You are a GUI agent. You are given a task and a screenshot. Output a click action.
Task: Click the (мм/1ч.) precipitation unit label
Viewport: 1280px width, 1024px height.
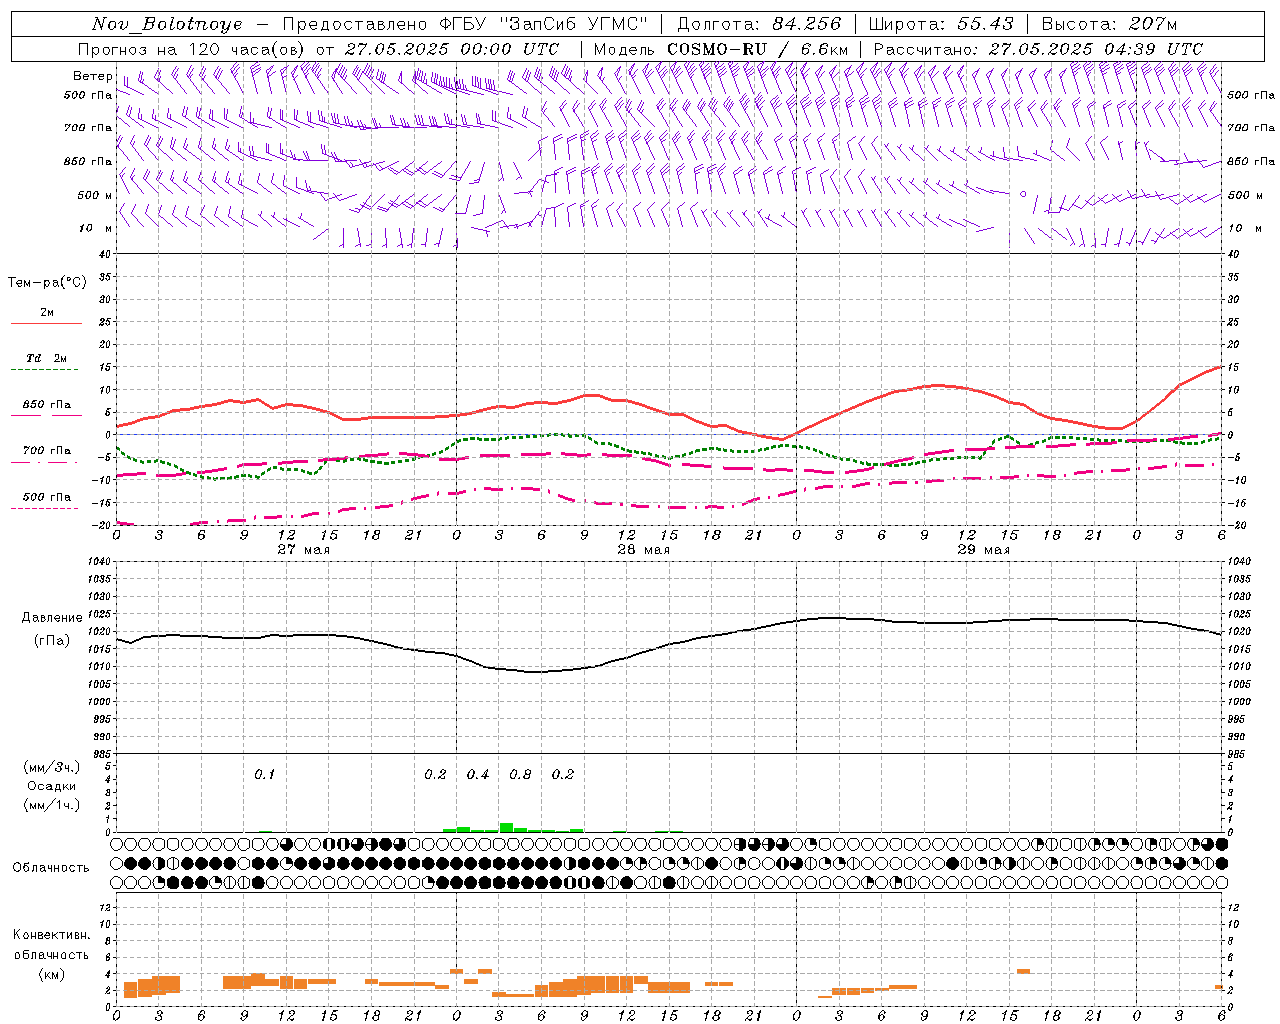point(52,805)
